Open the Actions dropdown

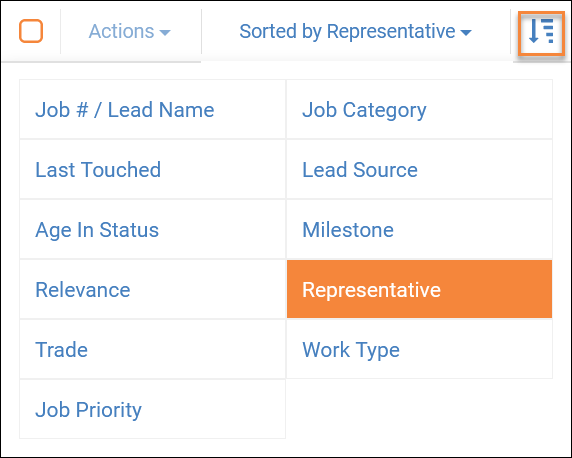pyautogui.click(x=130, y=32)
